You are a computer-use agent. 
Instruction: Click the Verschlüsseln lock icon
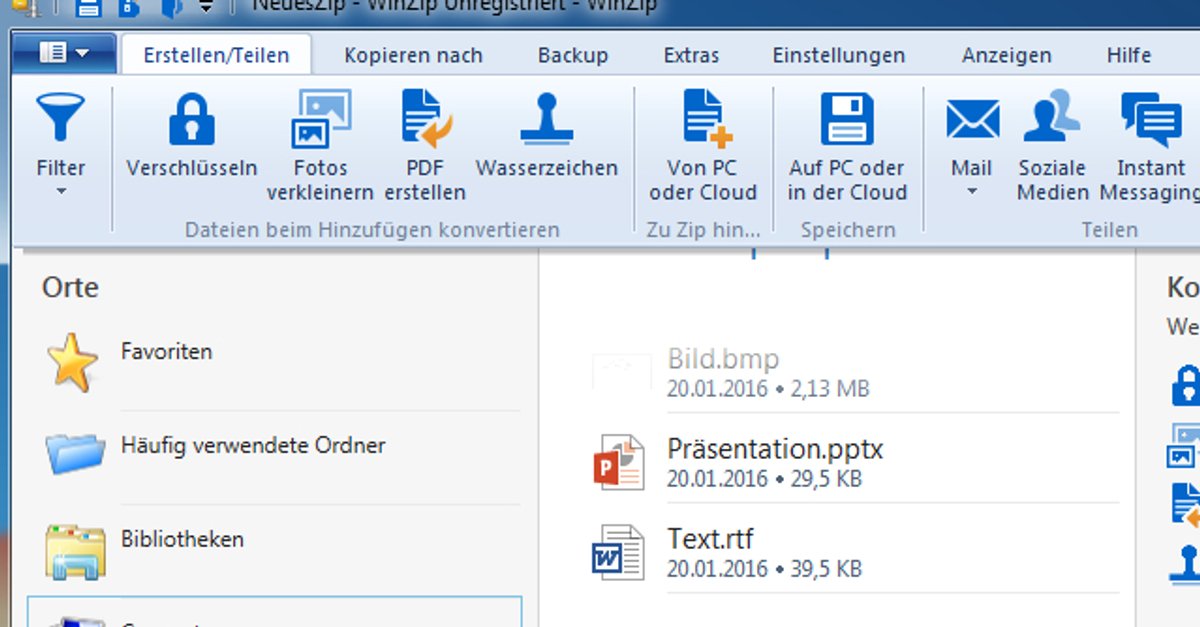coord(192,120)
